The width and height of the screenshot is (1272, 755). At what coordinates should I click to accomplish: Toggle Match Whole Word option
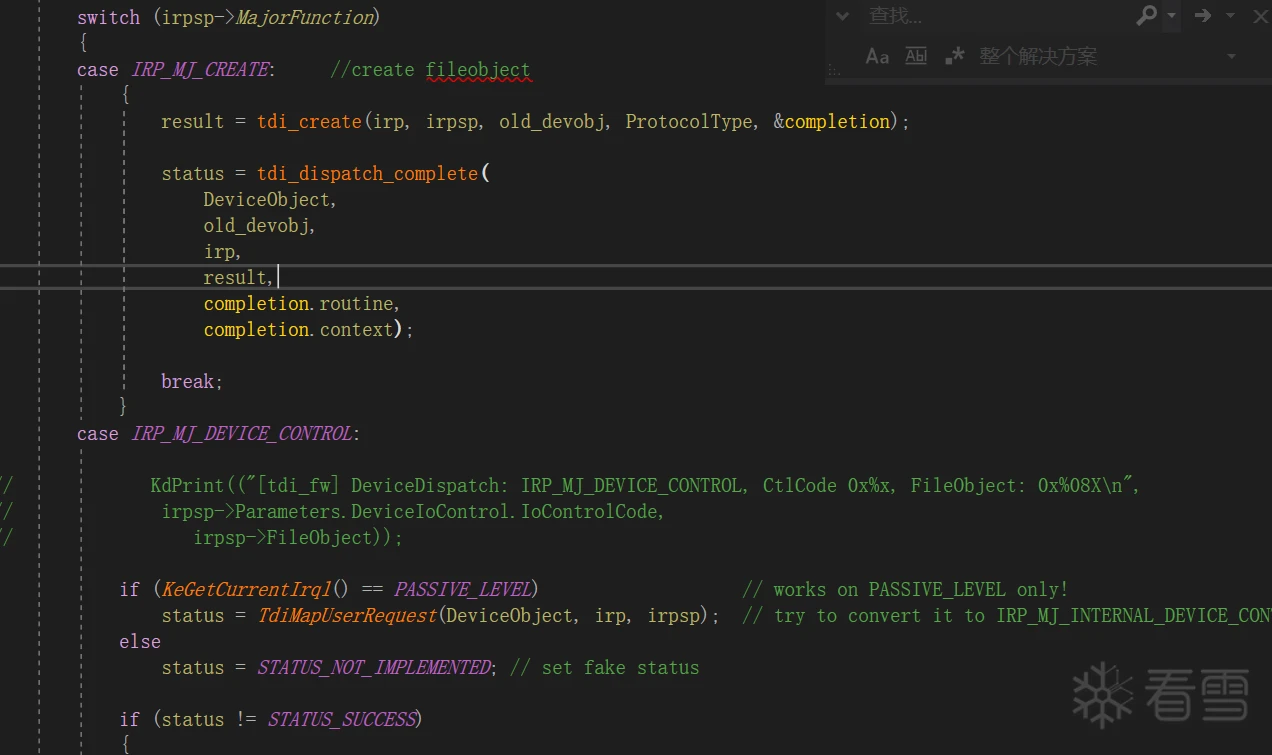click(916, 56)
